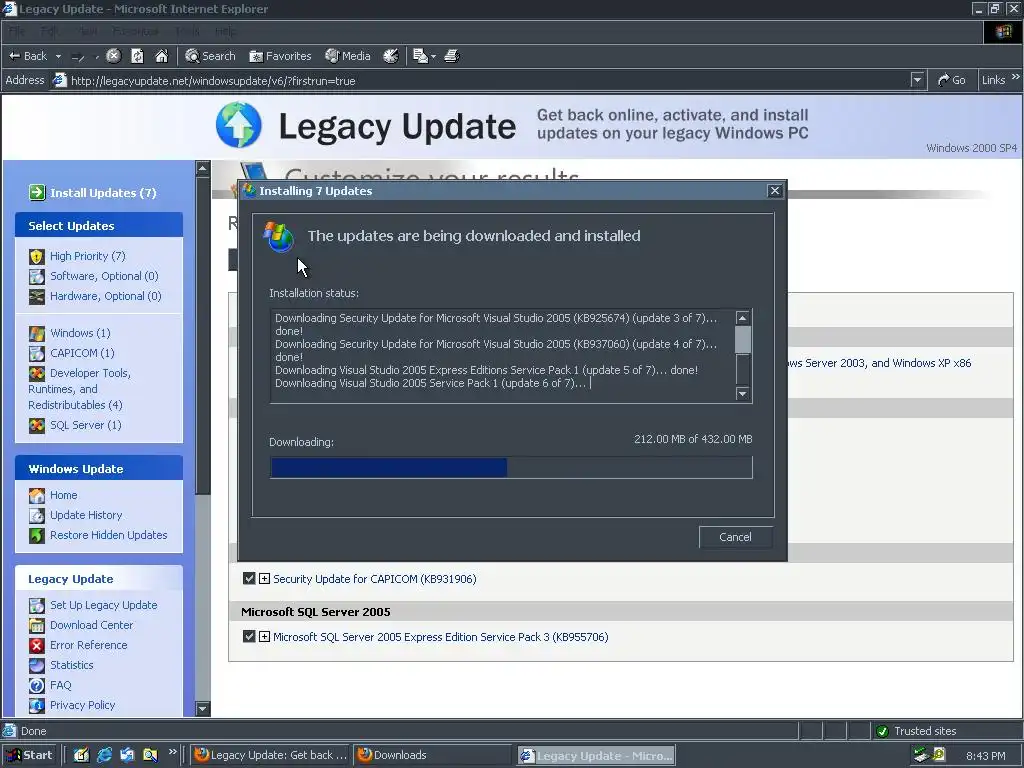
Task: Click the installation status scroll down arrow
Action: pyautogui.click(x=743, y=393)
